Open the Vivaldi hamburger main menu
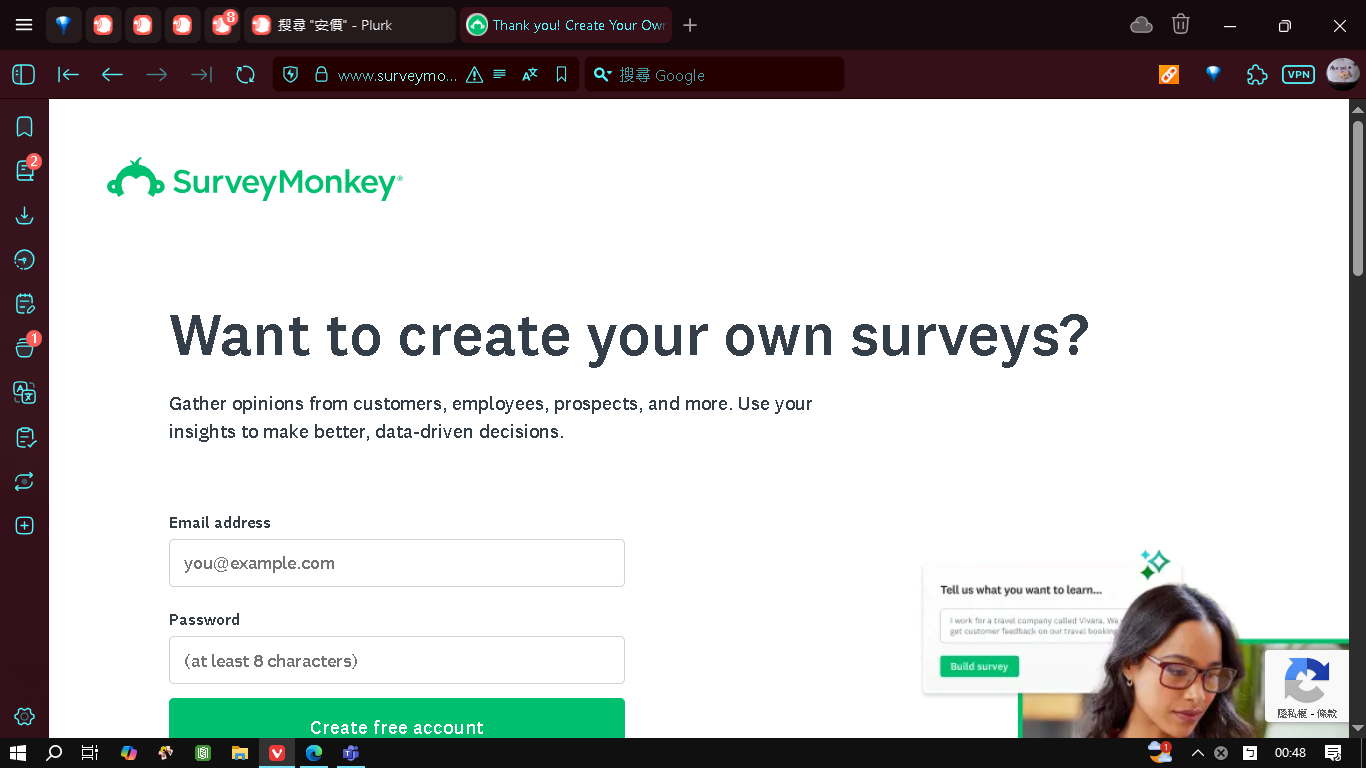This screenshot has height=768, width=1366. pos(24,25)
